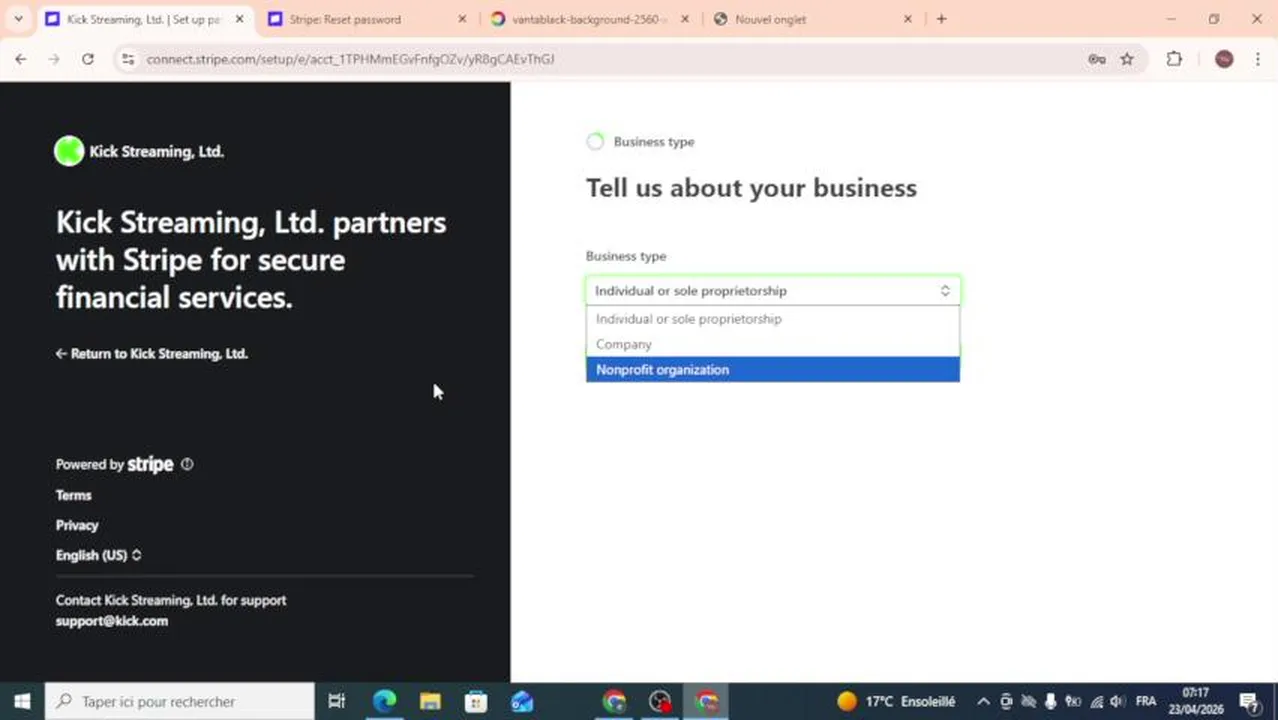
Task: Open File Explorer from the taskbar
Action: pos(430,701)
